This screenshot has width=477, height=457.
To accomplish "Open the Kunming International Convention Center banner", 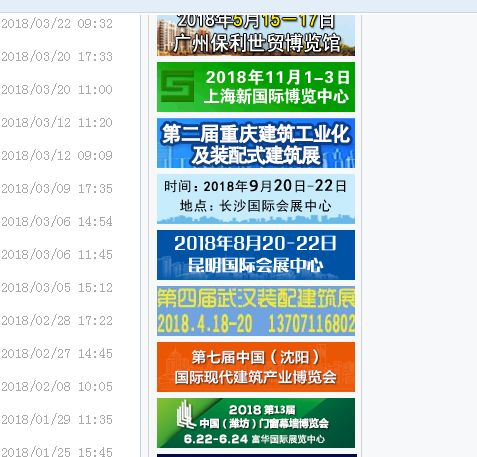I will (x=256, y=255).
